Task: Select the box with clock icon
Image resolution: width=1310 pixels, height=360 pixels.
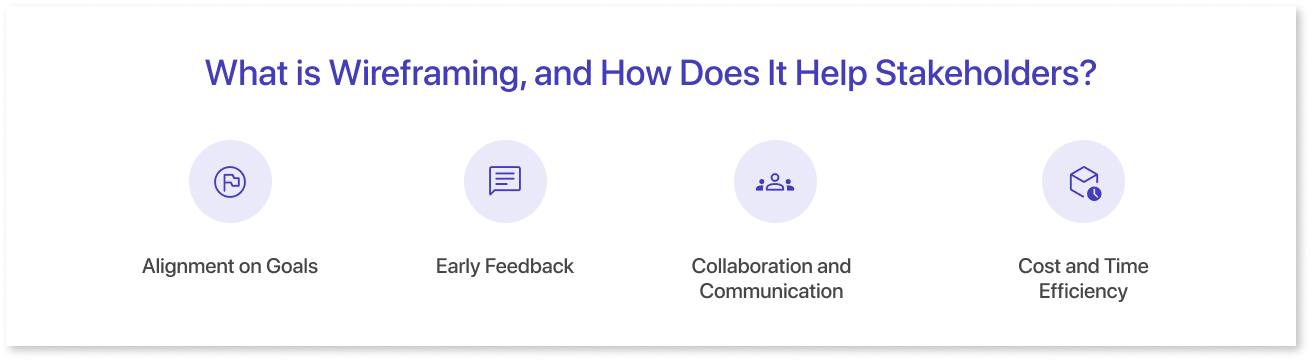Action: click(x=1084, y=182)
